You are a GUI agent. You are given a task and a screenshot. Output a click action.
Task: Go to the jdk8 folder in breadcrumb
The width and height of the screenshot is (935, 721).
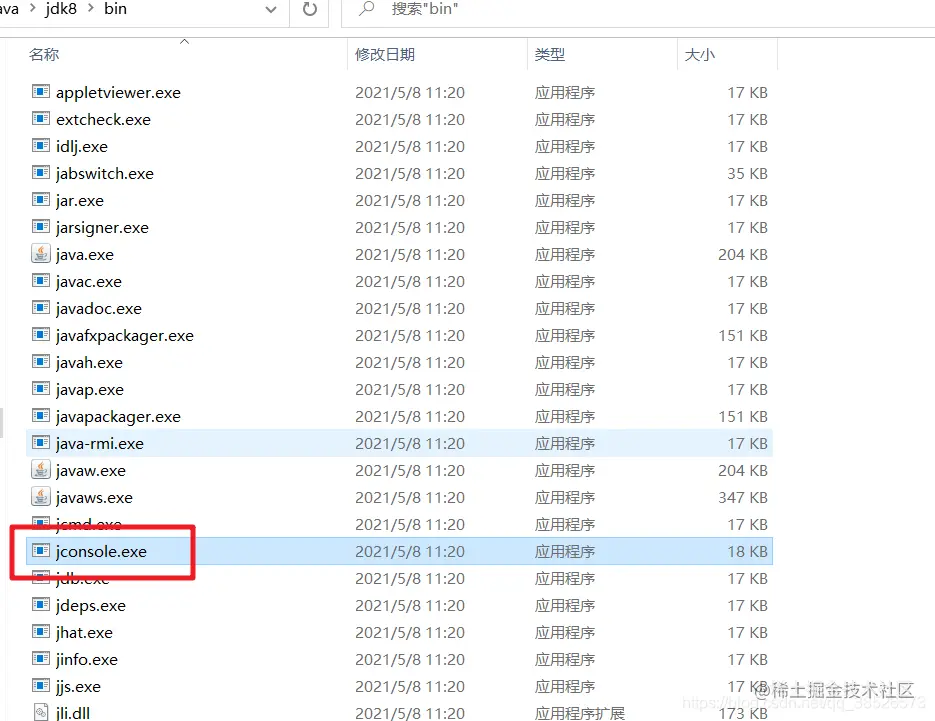[61, 8]
